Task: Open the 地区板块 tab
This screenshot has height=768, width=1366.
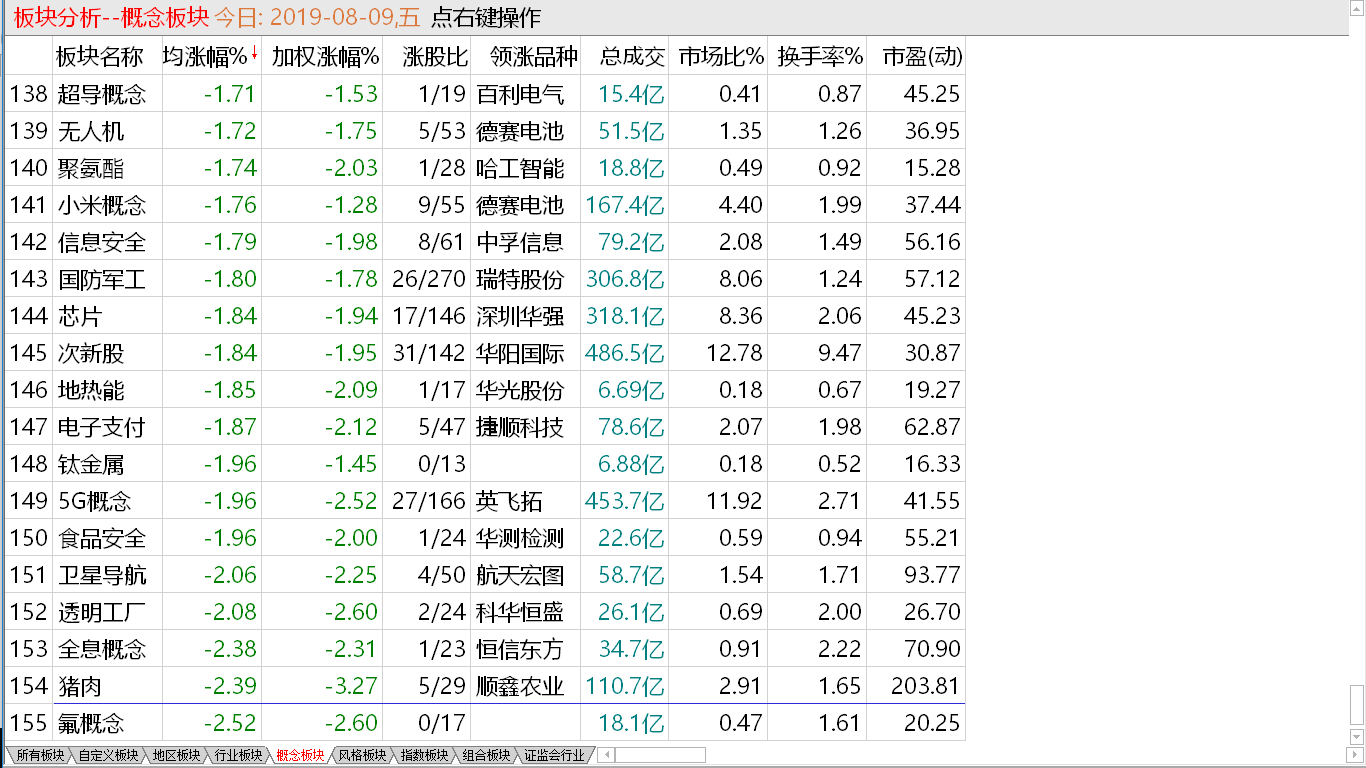Action: 176,755
